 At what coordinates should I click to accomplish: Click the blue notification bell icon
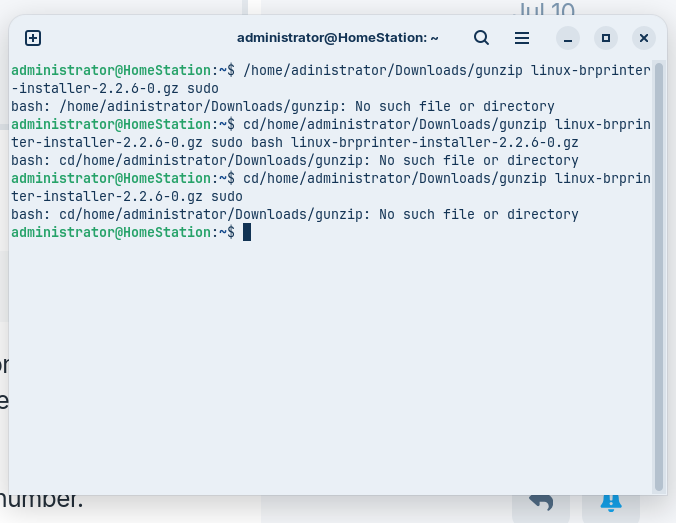(611, 504)
